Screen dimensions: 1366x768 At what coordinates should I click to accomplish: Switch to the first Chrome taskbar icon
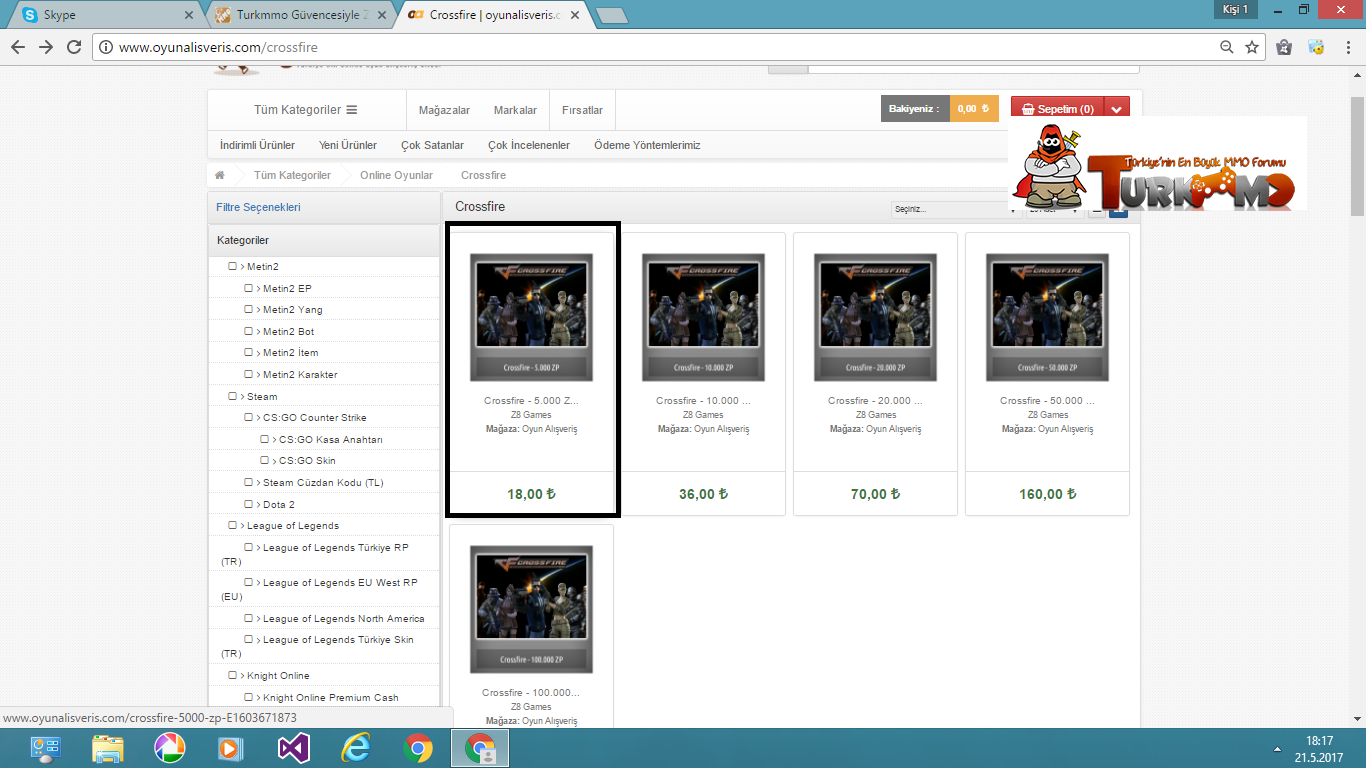[x=418, y=748]
